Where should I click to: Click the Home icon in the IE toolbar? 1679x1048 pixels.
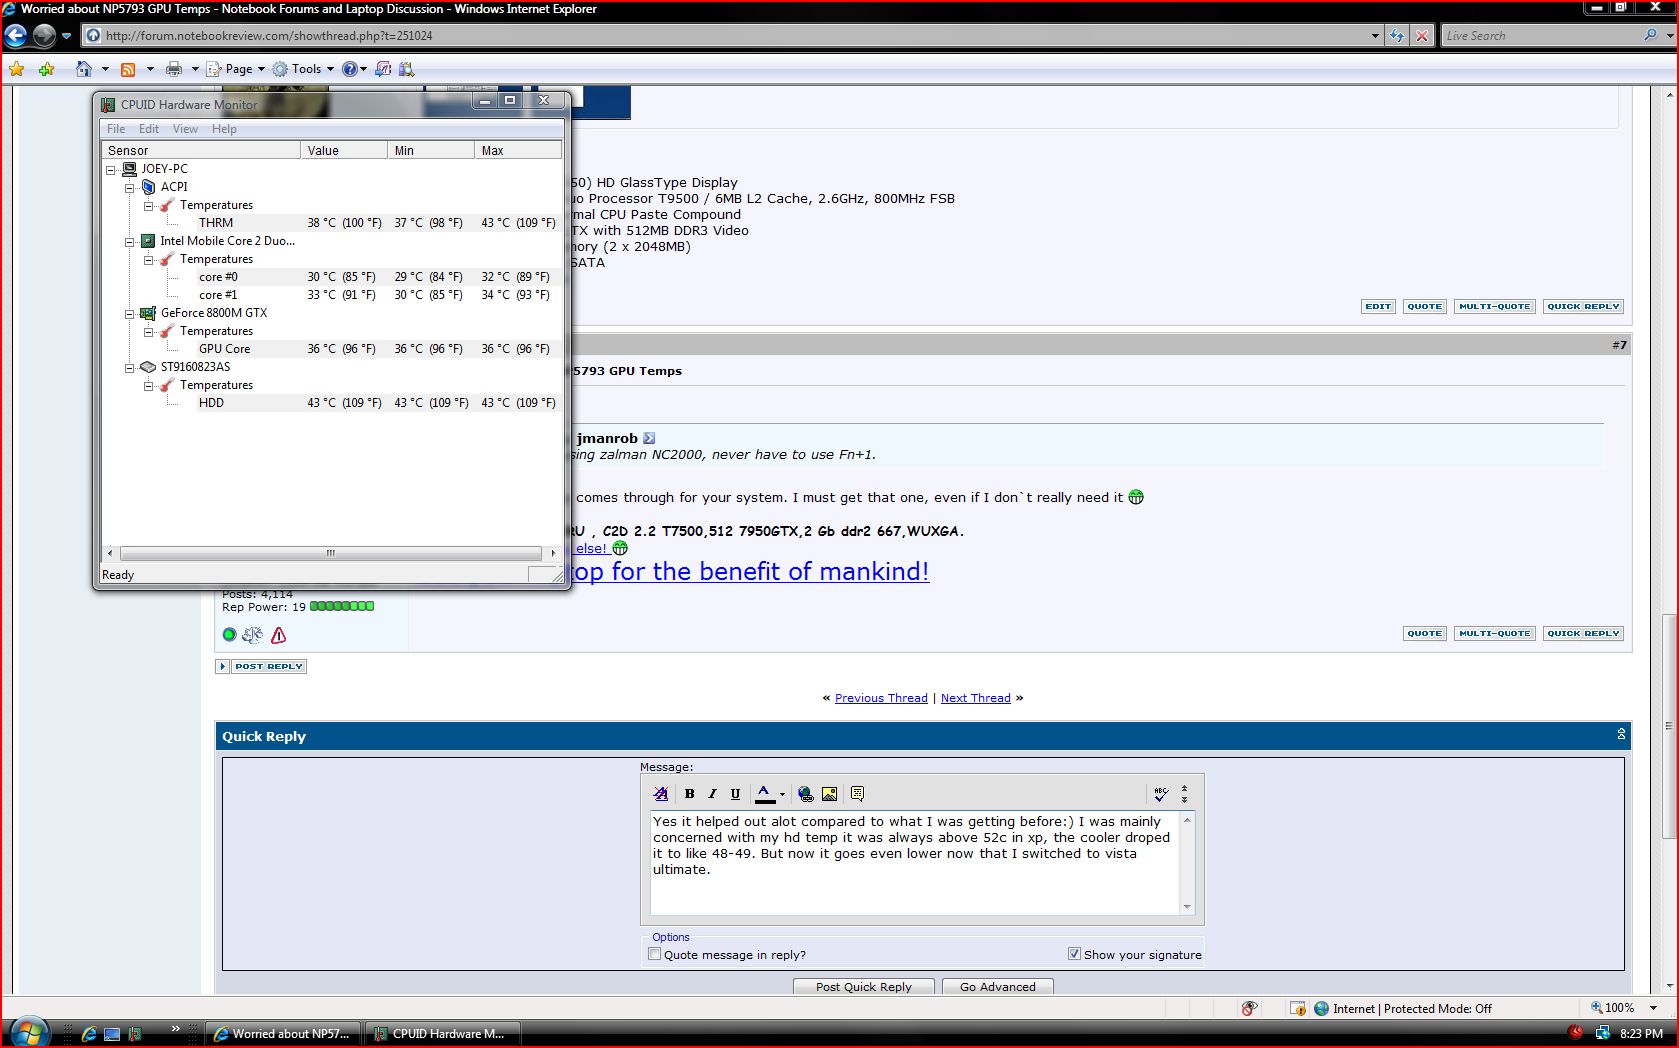84,69
